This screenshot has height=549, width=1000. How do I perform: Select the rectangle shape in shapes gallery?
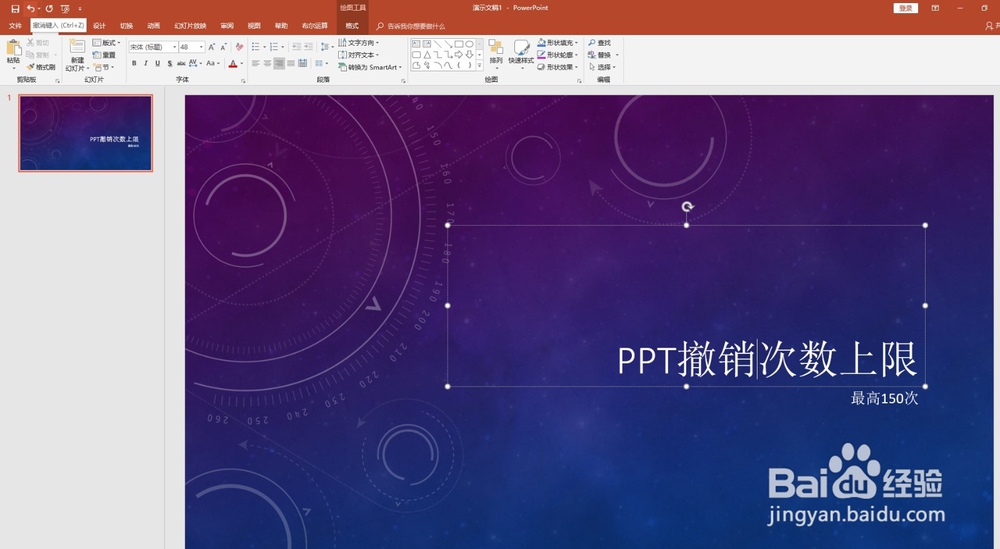tap(459, 44)
